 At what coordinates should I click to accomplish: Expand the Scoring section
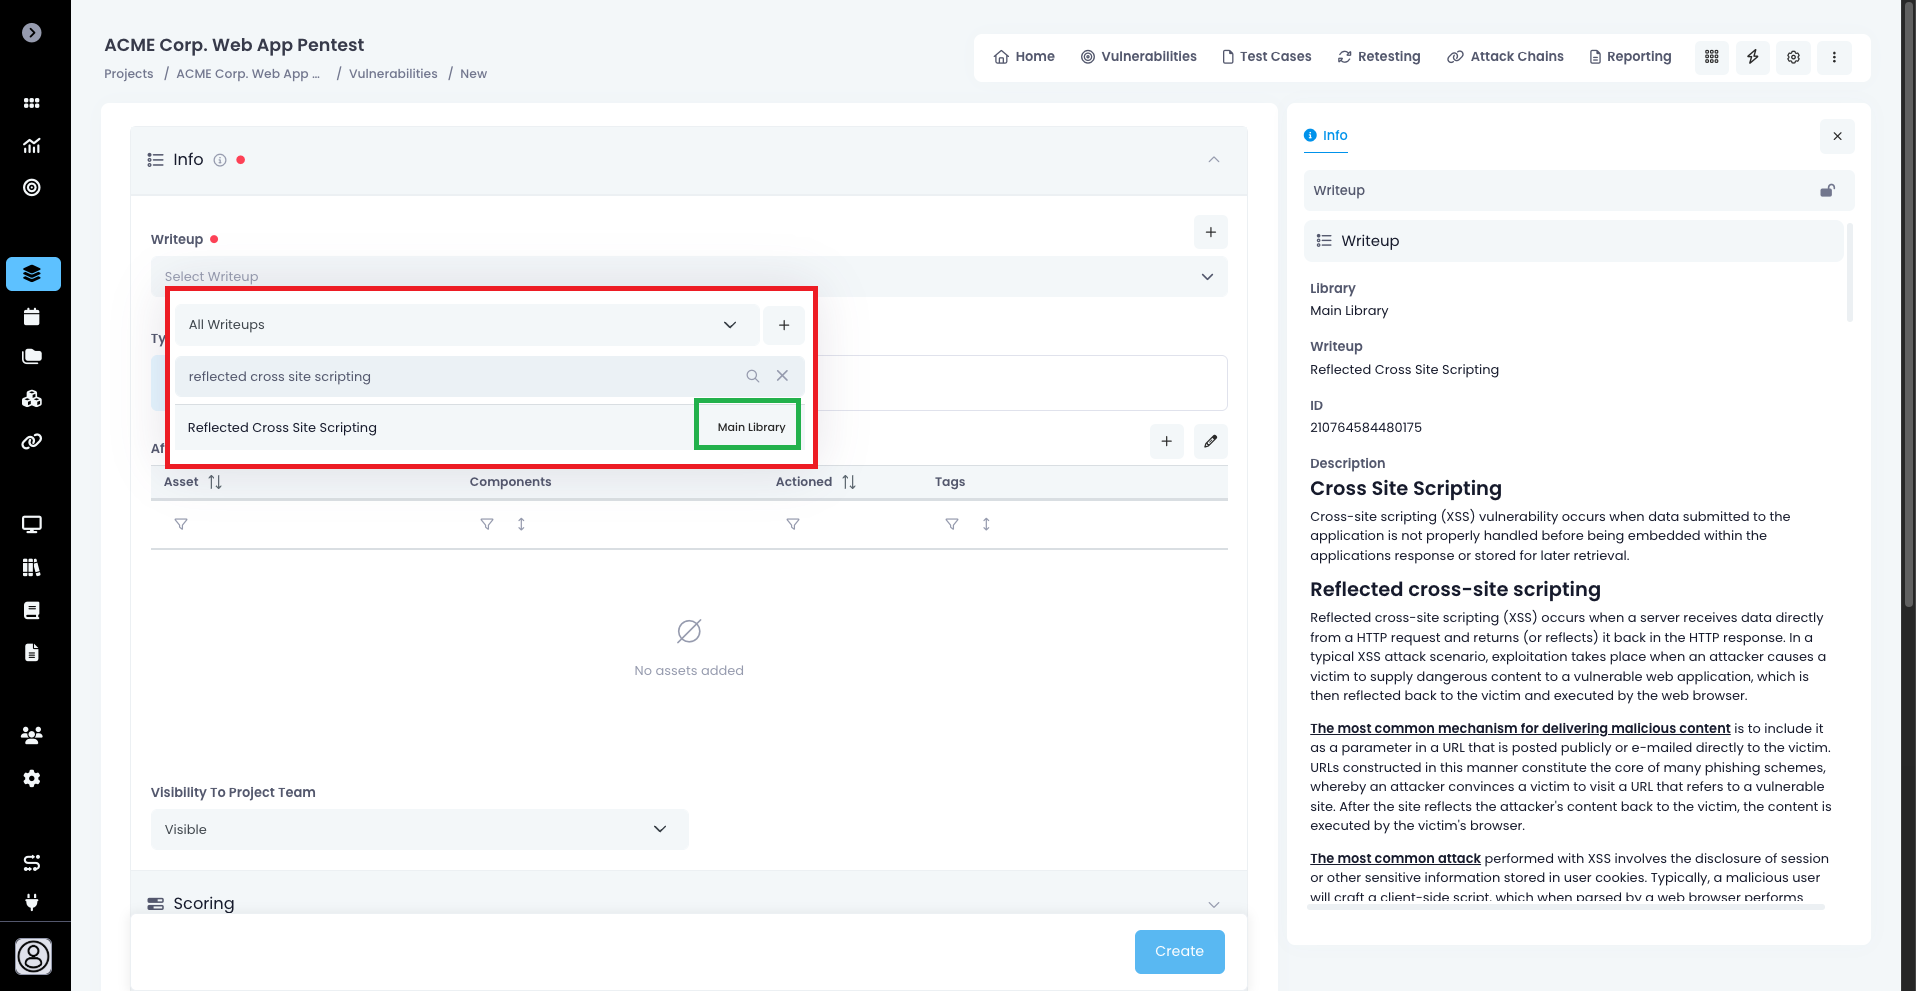coord(1213,904)
